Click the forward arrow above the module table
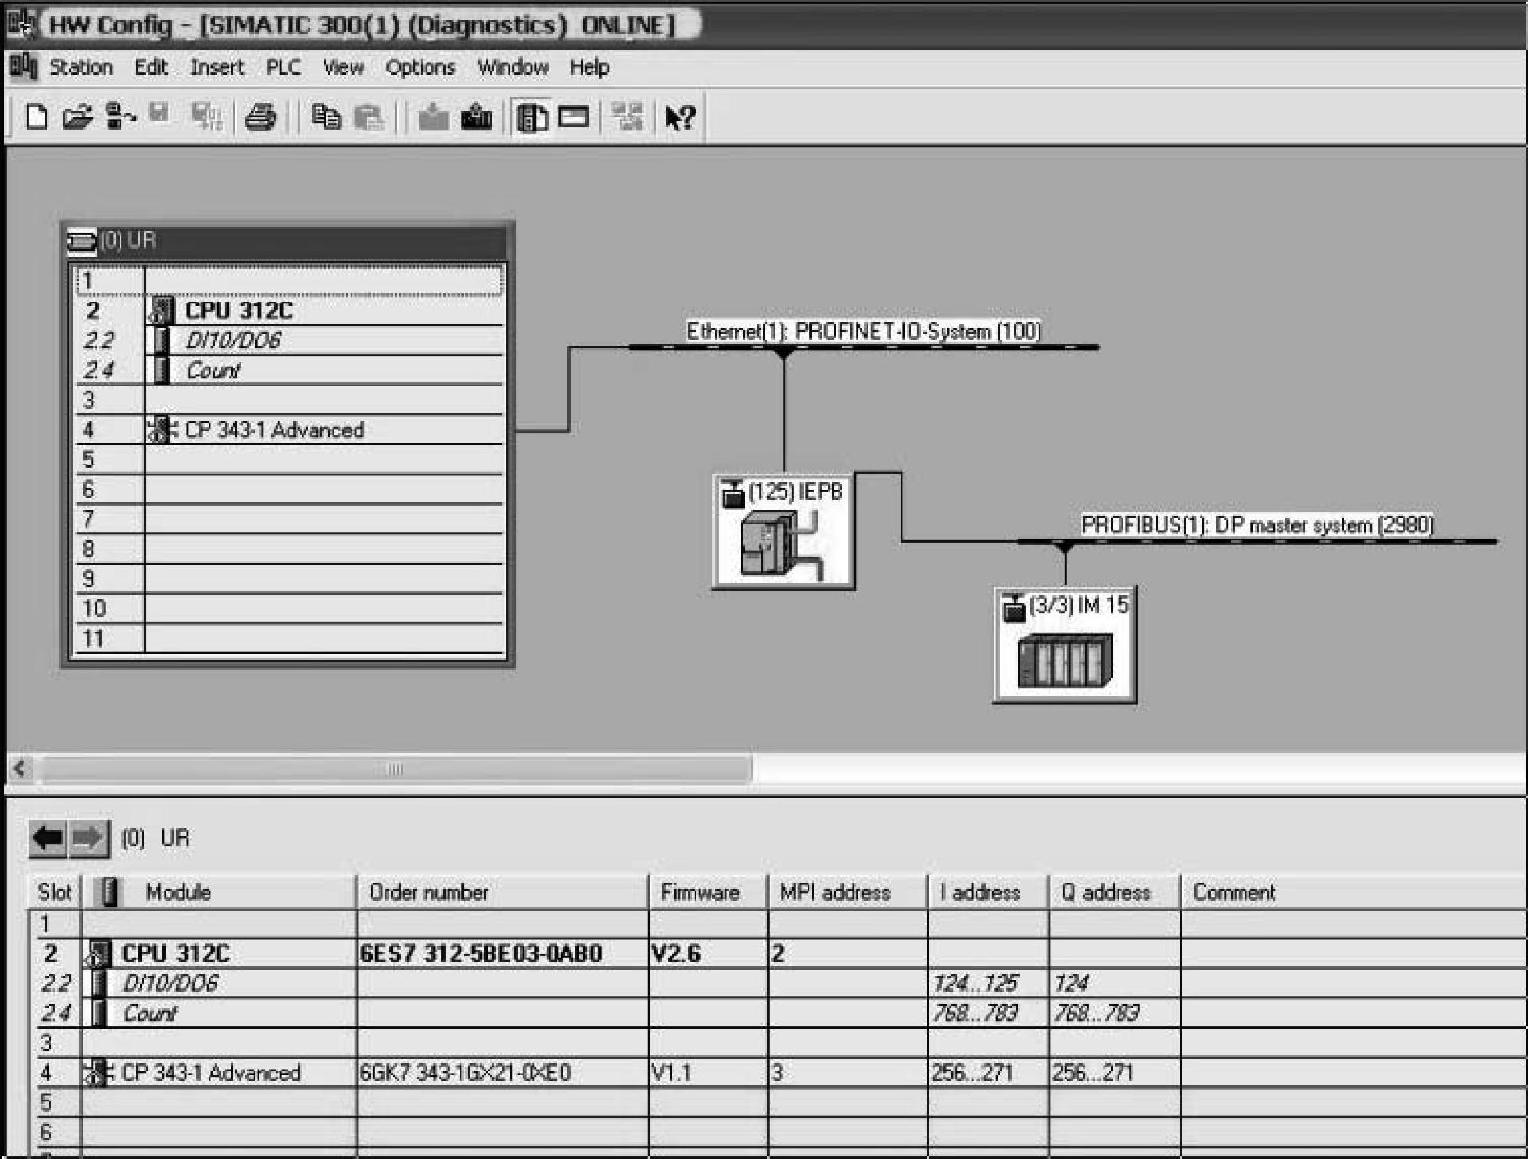The height and width of the screenshot is (1159, 1528). [88, 838]
